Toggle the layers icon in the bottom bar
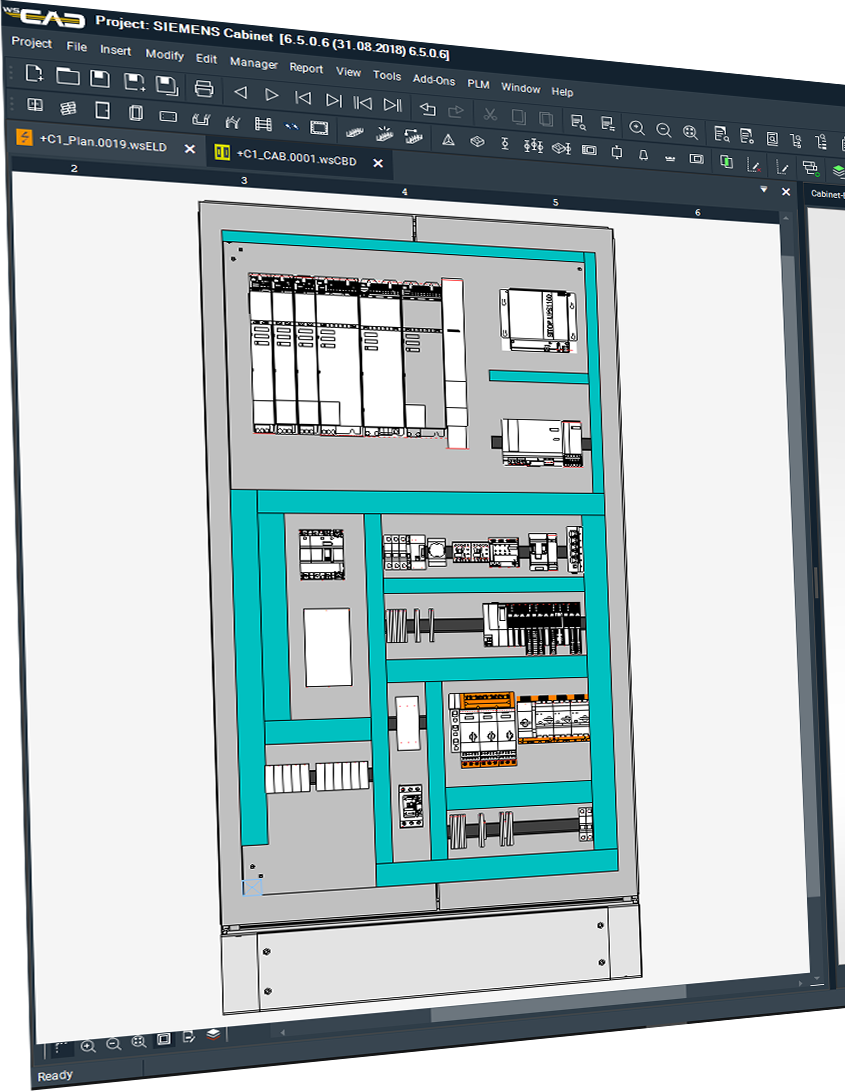 tap(214, 1035)
